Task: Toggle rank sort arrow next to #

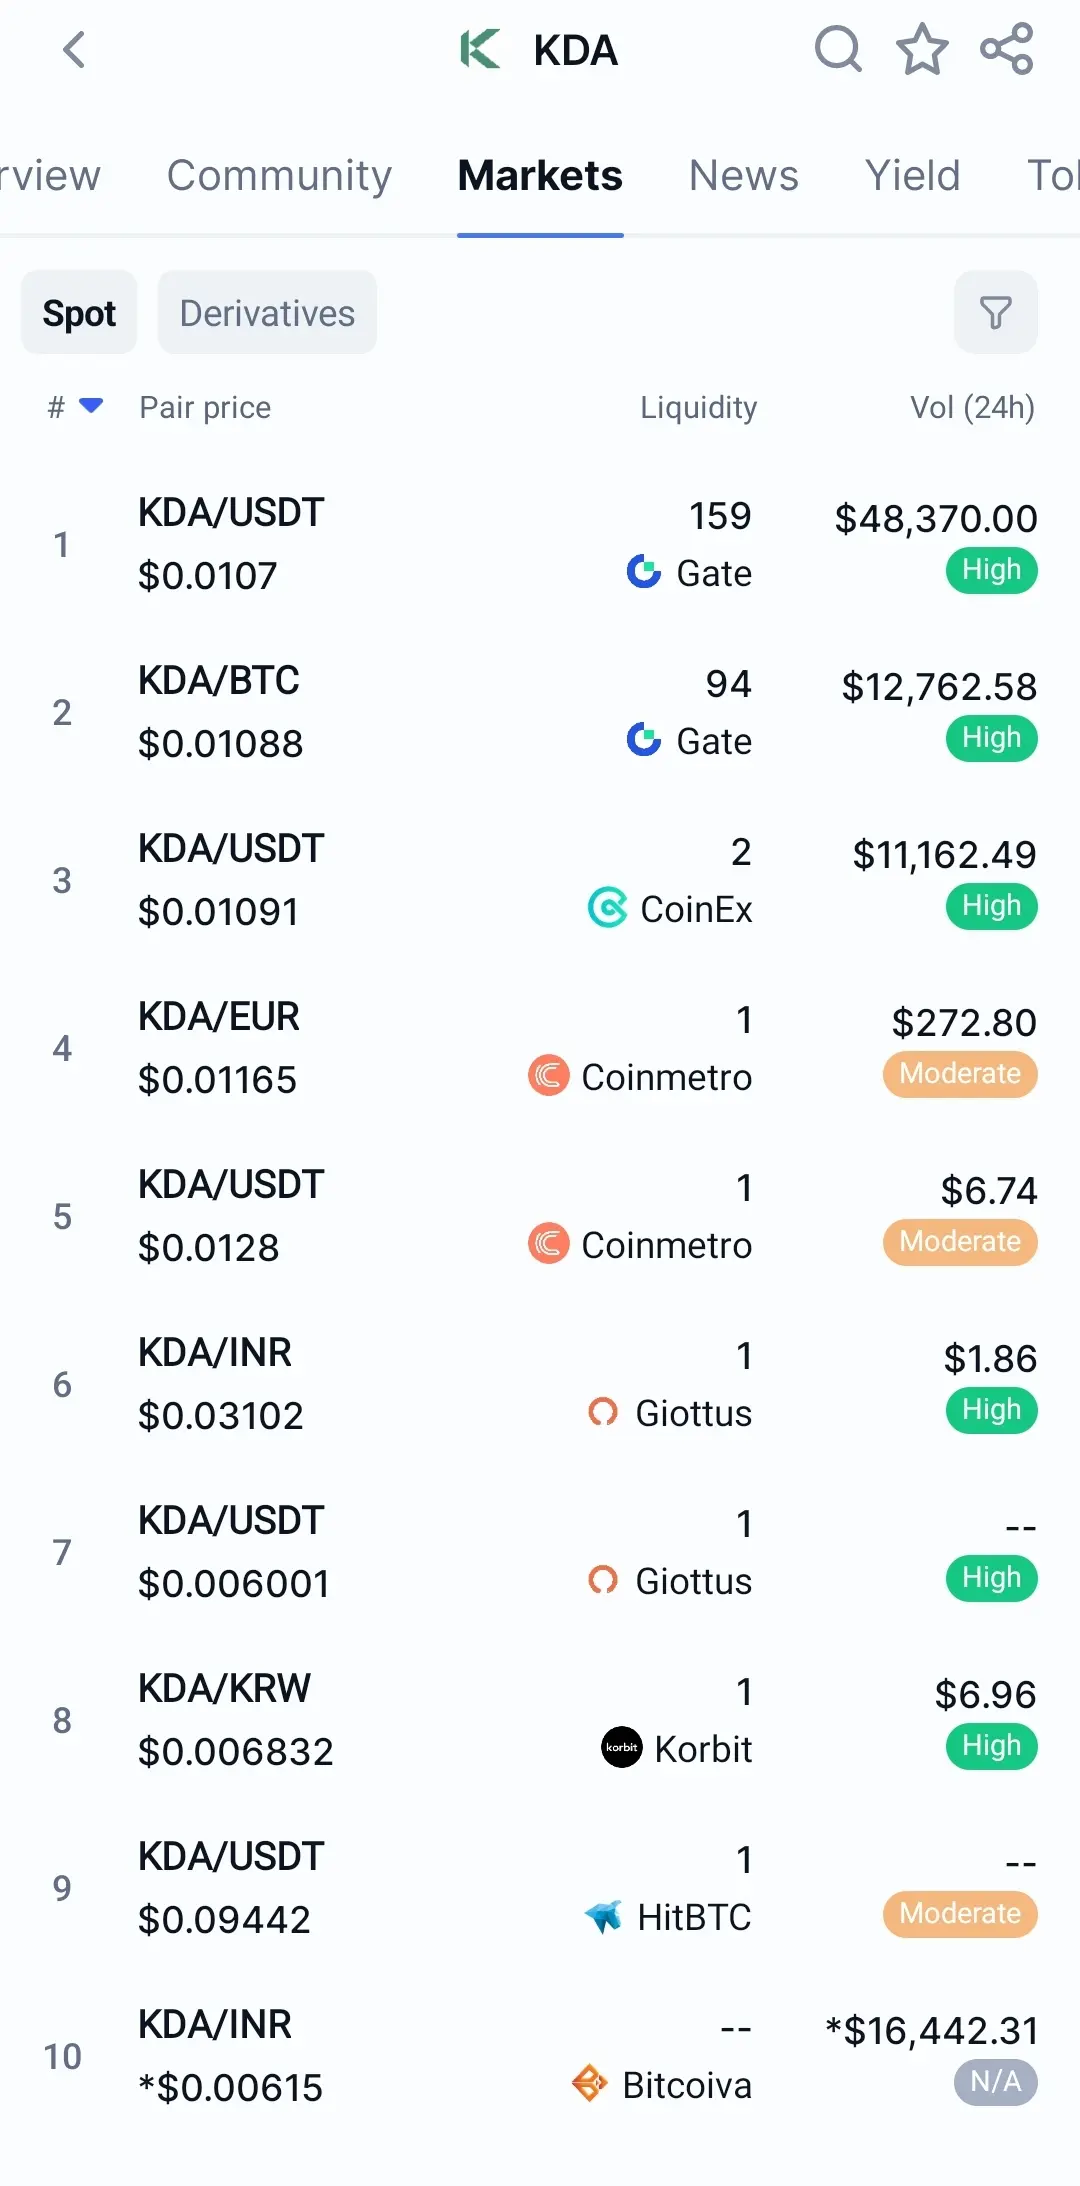Action: (91, 406)
